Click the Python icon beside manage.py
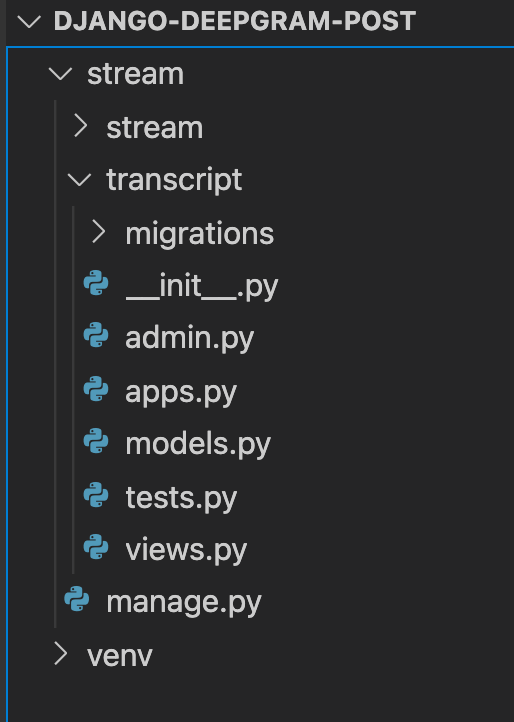 pyautogui.click(x=76, y=599)
